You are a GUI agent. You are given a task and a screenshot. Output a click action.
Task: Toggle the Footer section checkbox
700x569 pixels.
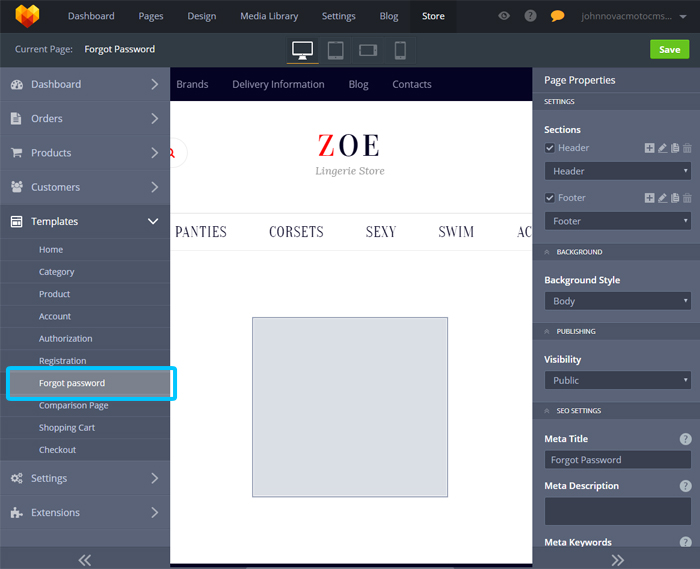[x=550, y=198]
